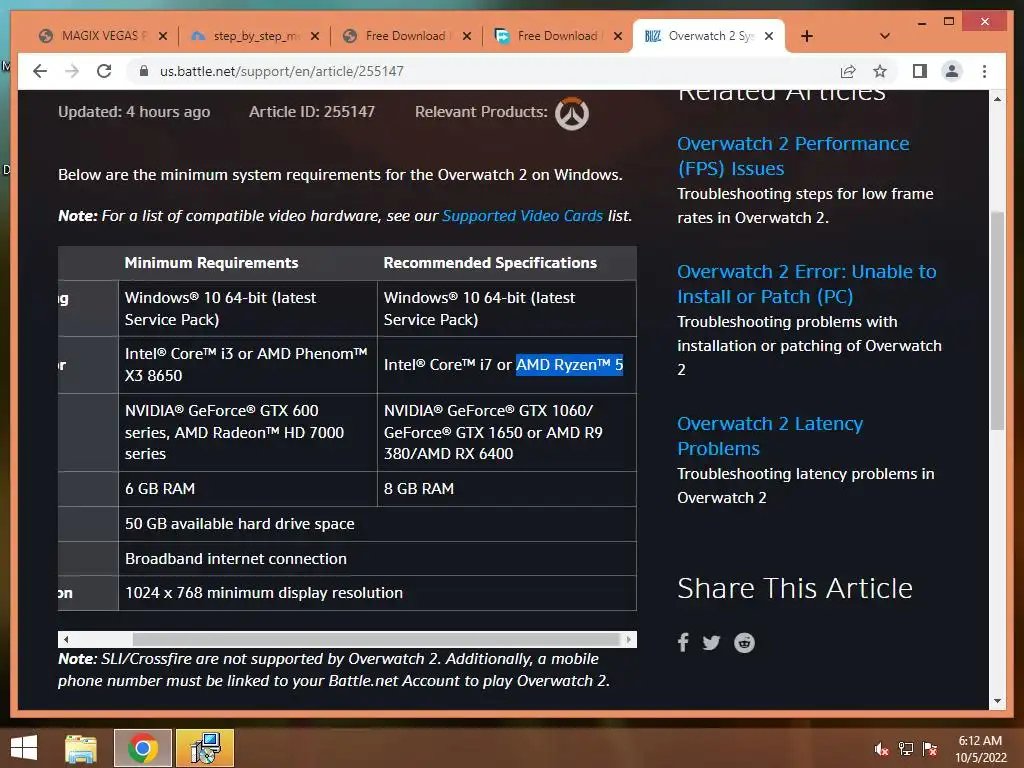This screenshot has height=768, width=1024.
Task: Click the table's horizontal scrollbar thumb
Action: click(376, 639)
